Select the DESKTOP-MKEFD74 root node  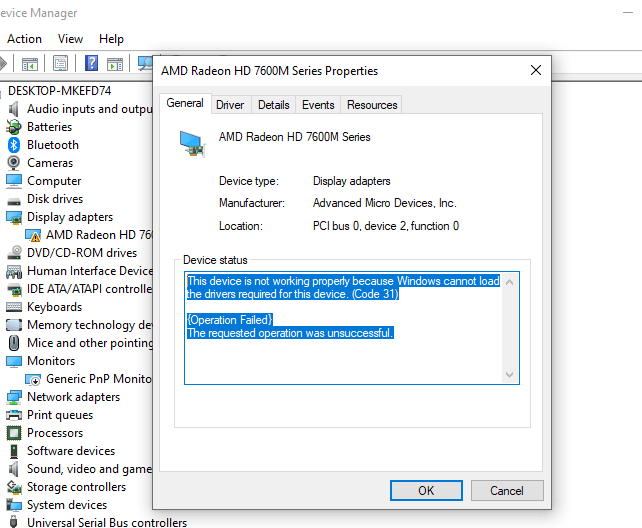60,91
